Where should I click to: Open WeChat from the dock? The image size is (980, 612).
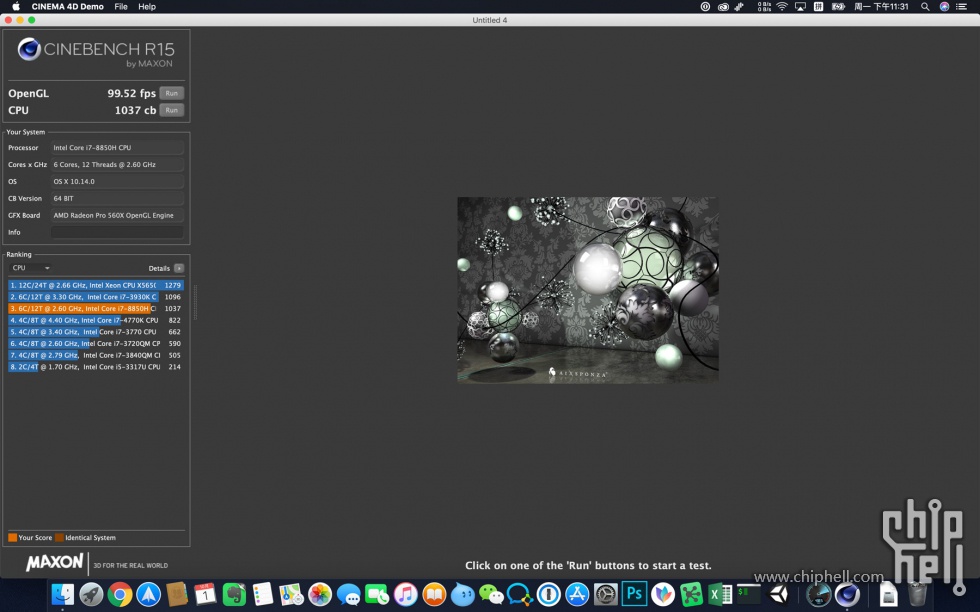tap(491, 594)
